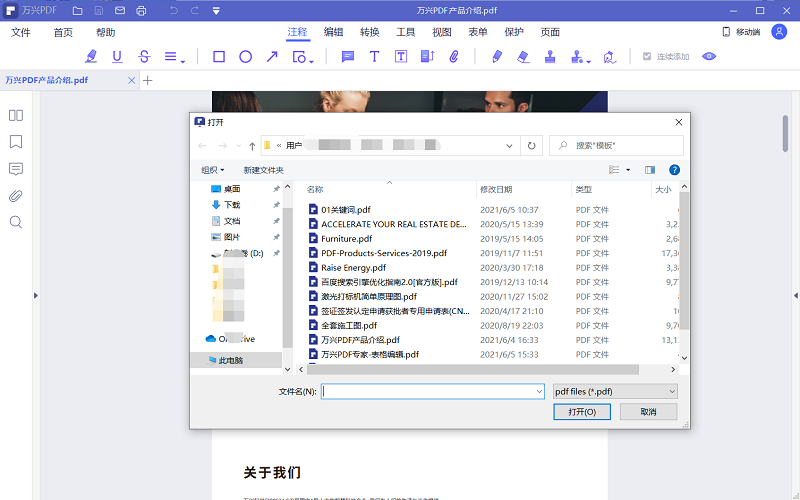Click the 新建文件夹 button
The image size is (800, 500).
[263, 170]
